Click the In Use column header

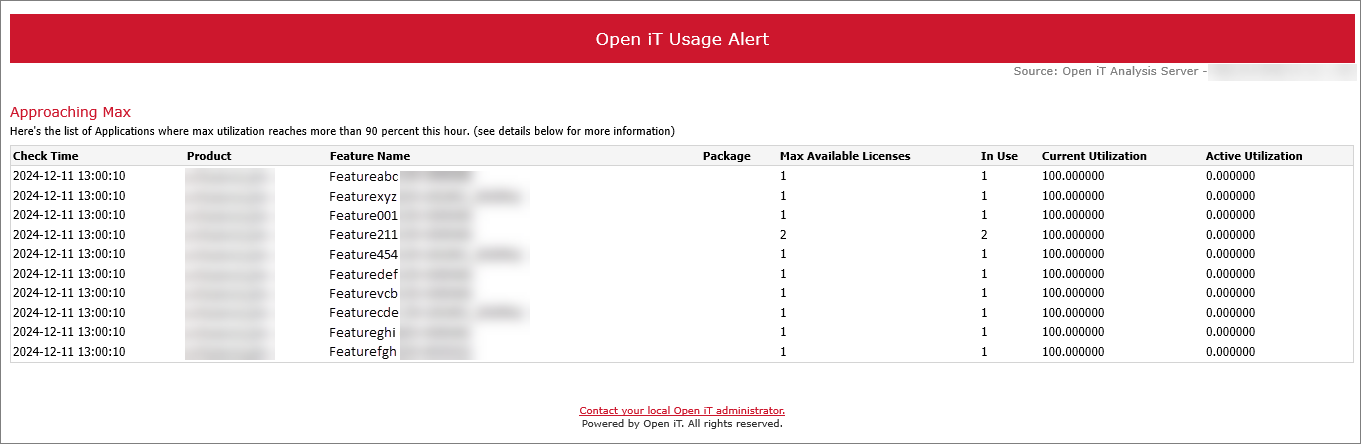pos(999,156)
